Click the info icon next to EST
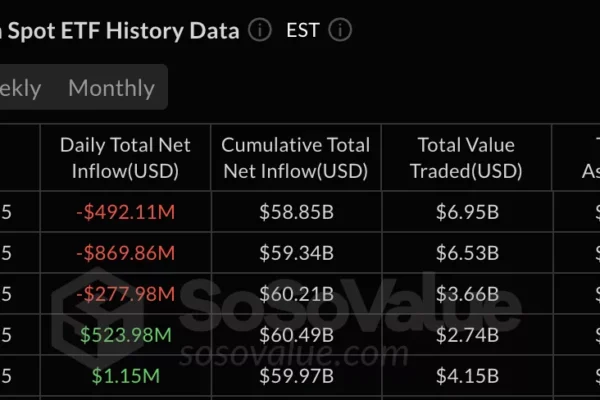This screenshot has height=400, width=600. (x=340, y=30)
